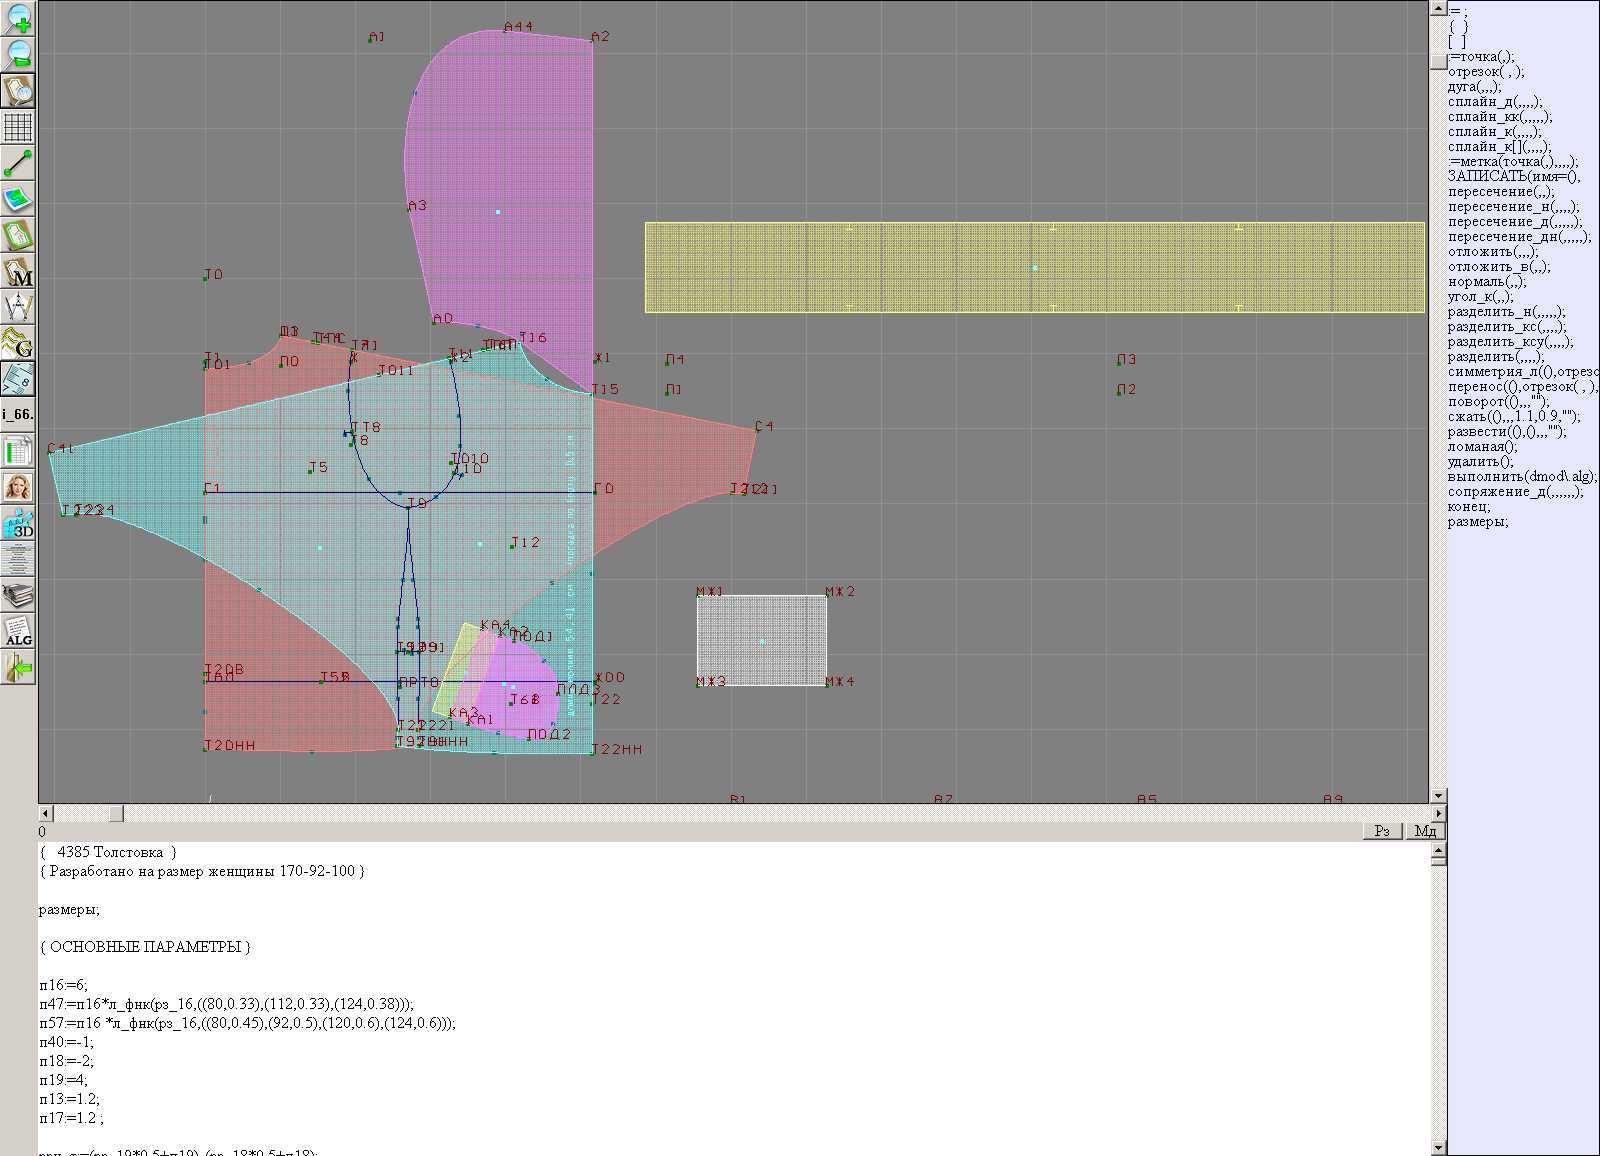
Task: Click the compass measurement tool icon
Action: click(18, 306)
